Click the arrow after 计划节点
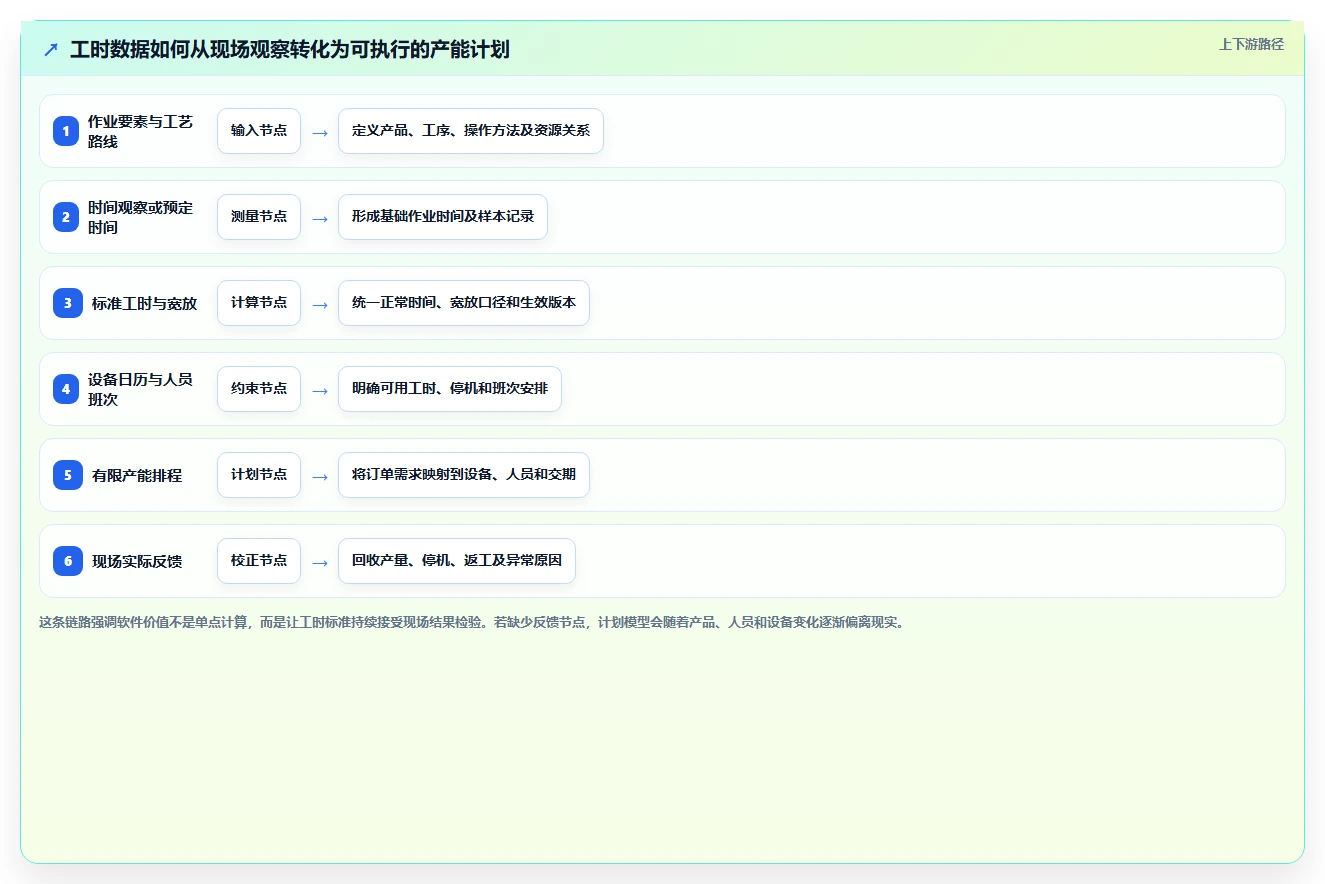The image size is (1325, 884). point(320,476)
